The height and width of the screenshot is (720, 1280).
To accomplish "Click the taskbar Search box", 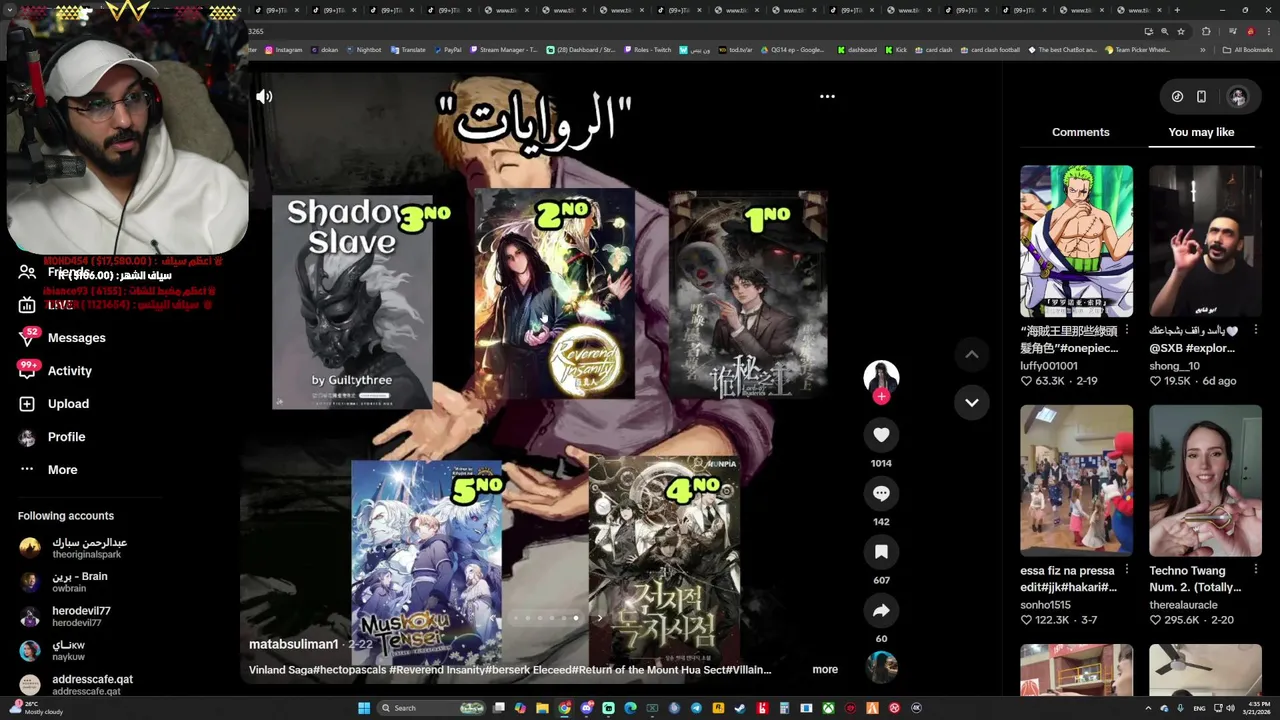I will point(431,708).
